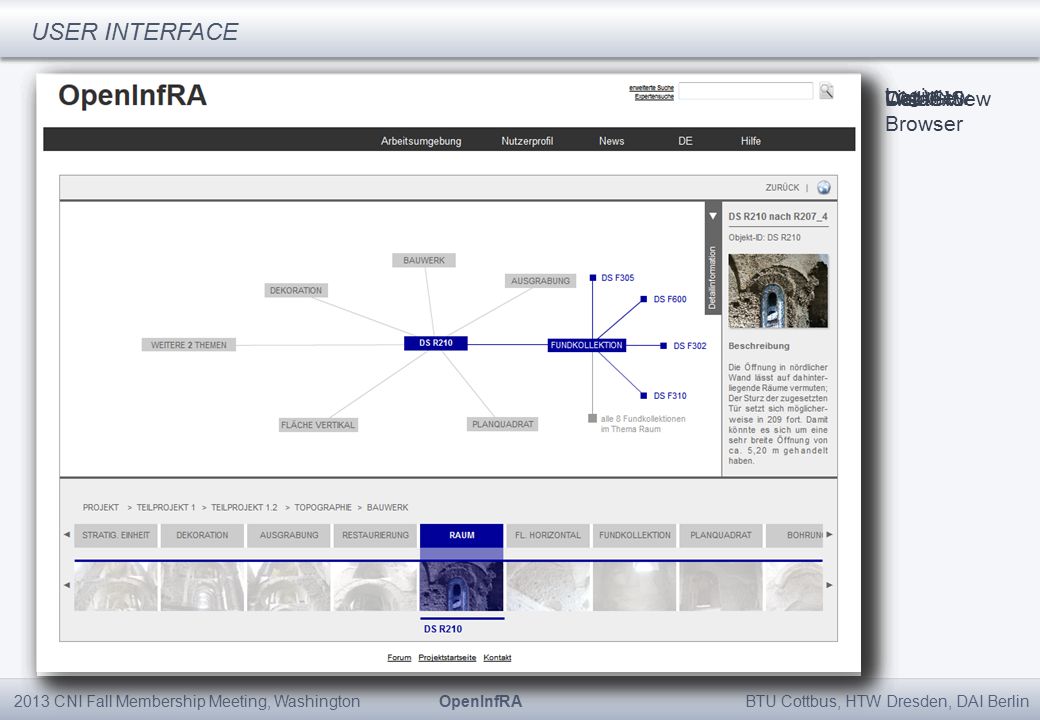Select the DEKORATION graph node
The width and height of the screenshot is (1040, 720).
point(296,290)
